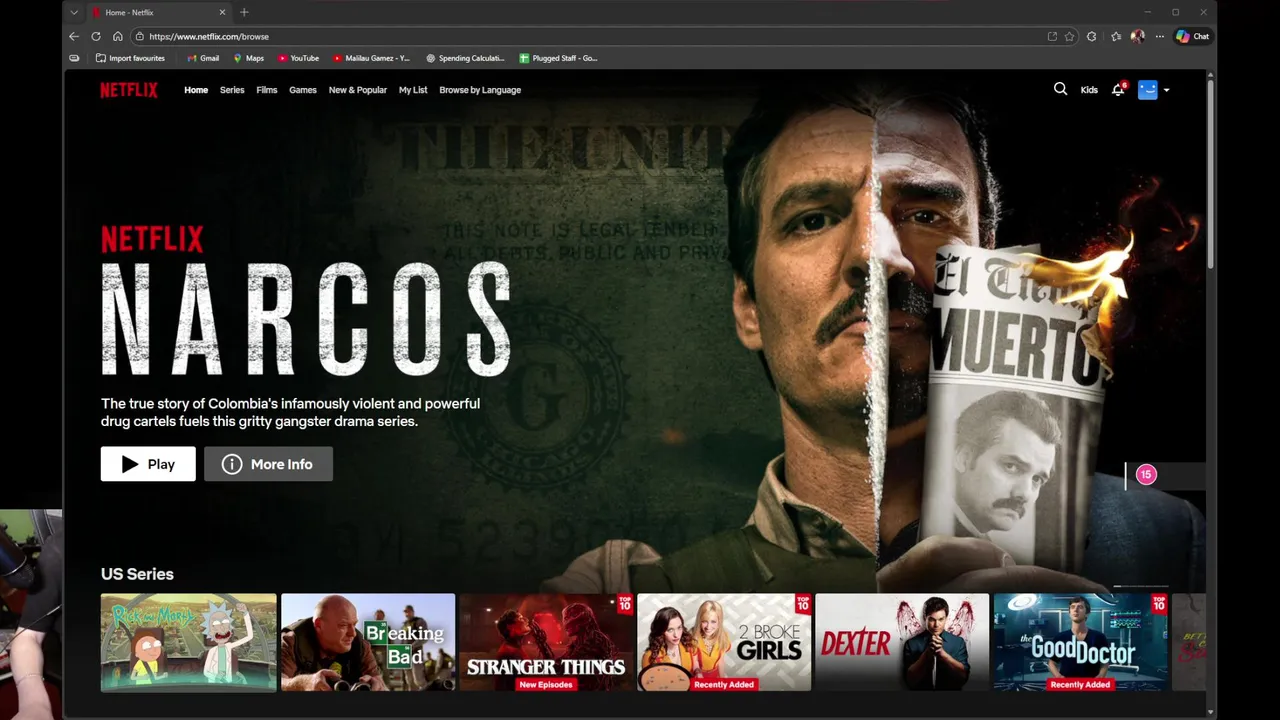The image size is (1280, 720).
Task: Reload the page with the refresh icon
Action: coord(96,36)
